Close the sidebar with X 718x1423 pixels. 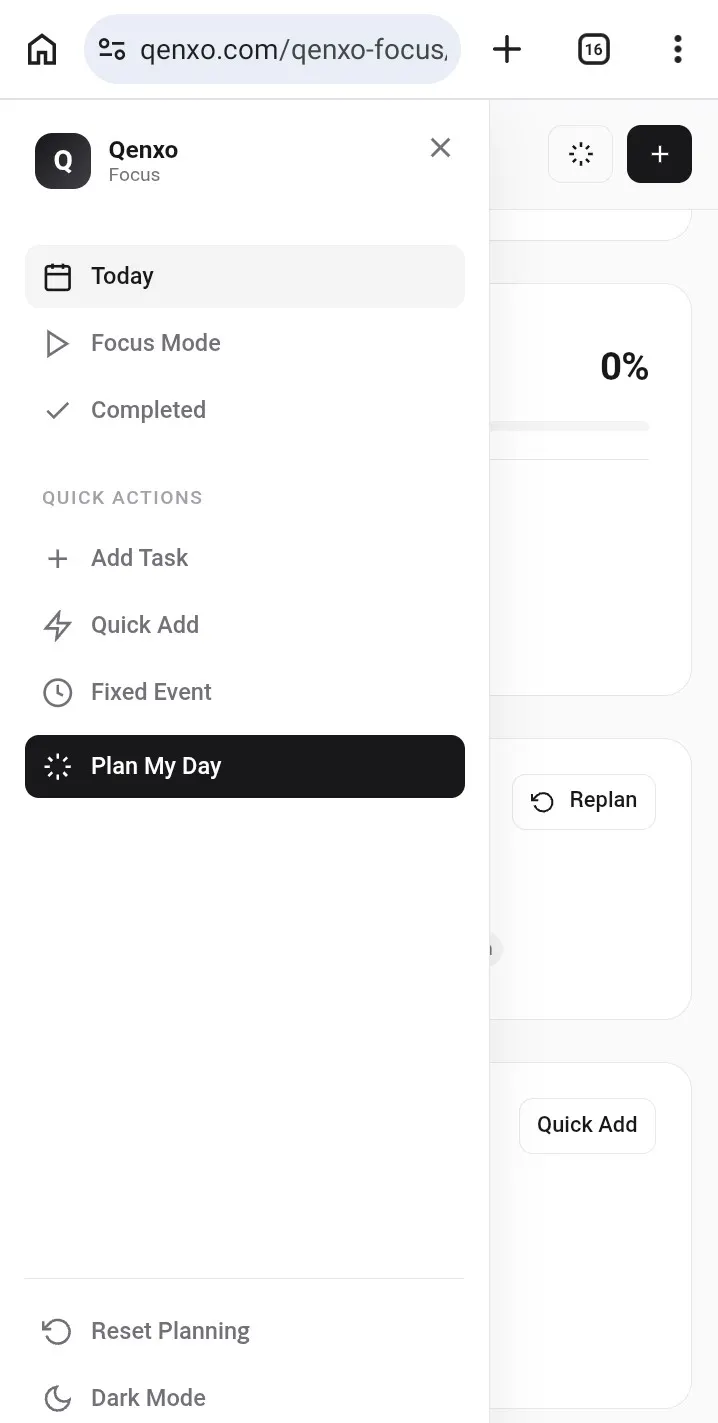[x=440, y=148]
